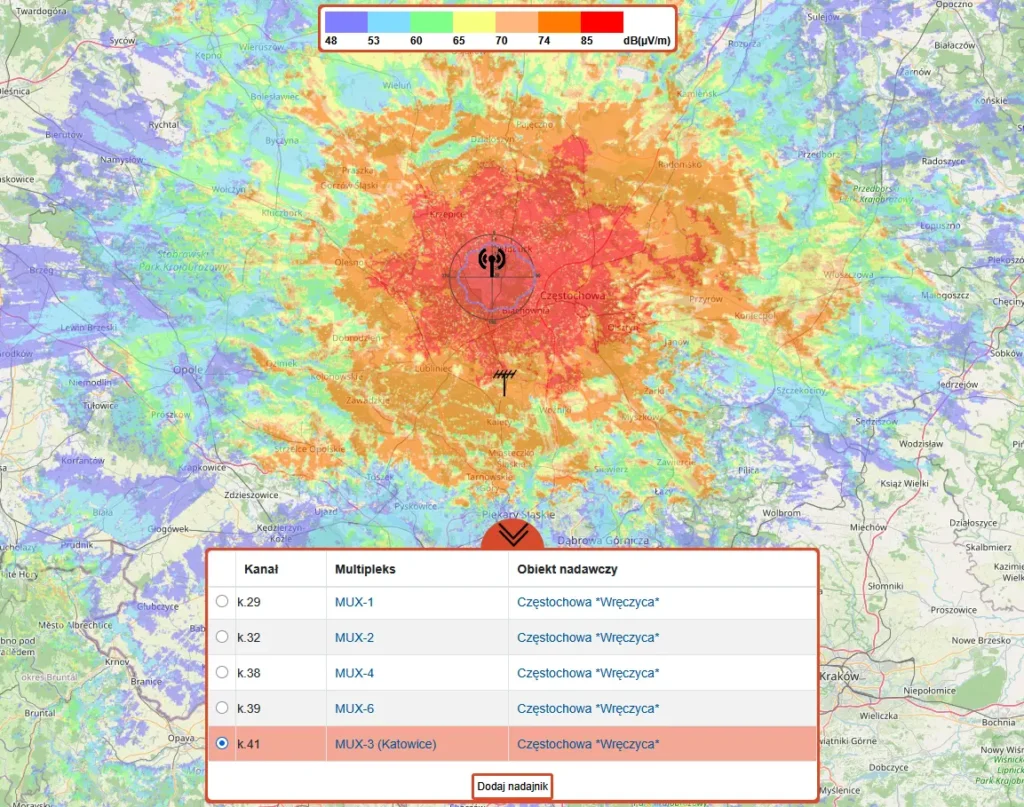Select the k.38 MUX-4 radio button

(222, 672)
